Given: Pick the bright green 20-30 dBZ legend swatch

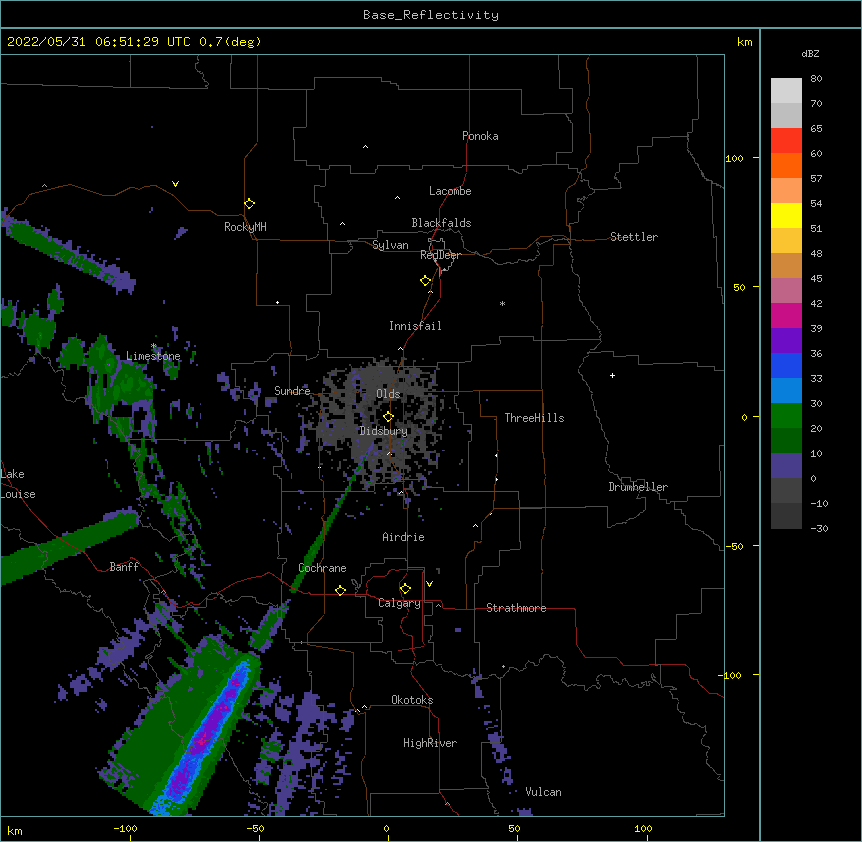Looking at the screenshot, I should point(786,416).
